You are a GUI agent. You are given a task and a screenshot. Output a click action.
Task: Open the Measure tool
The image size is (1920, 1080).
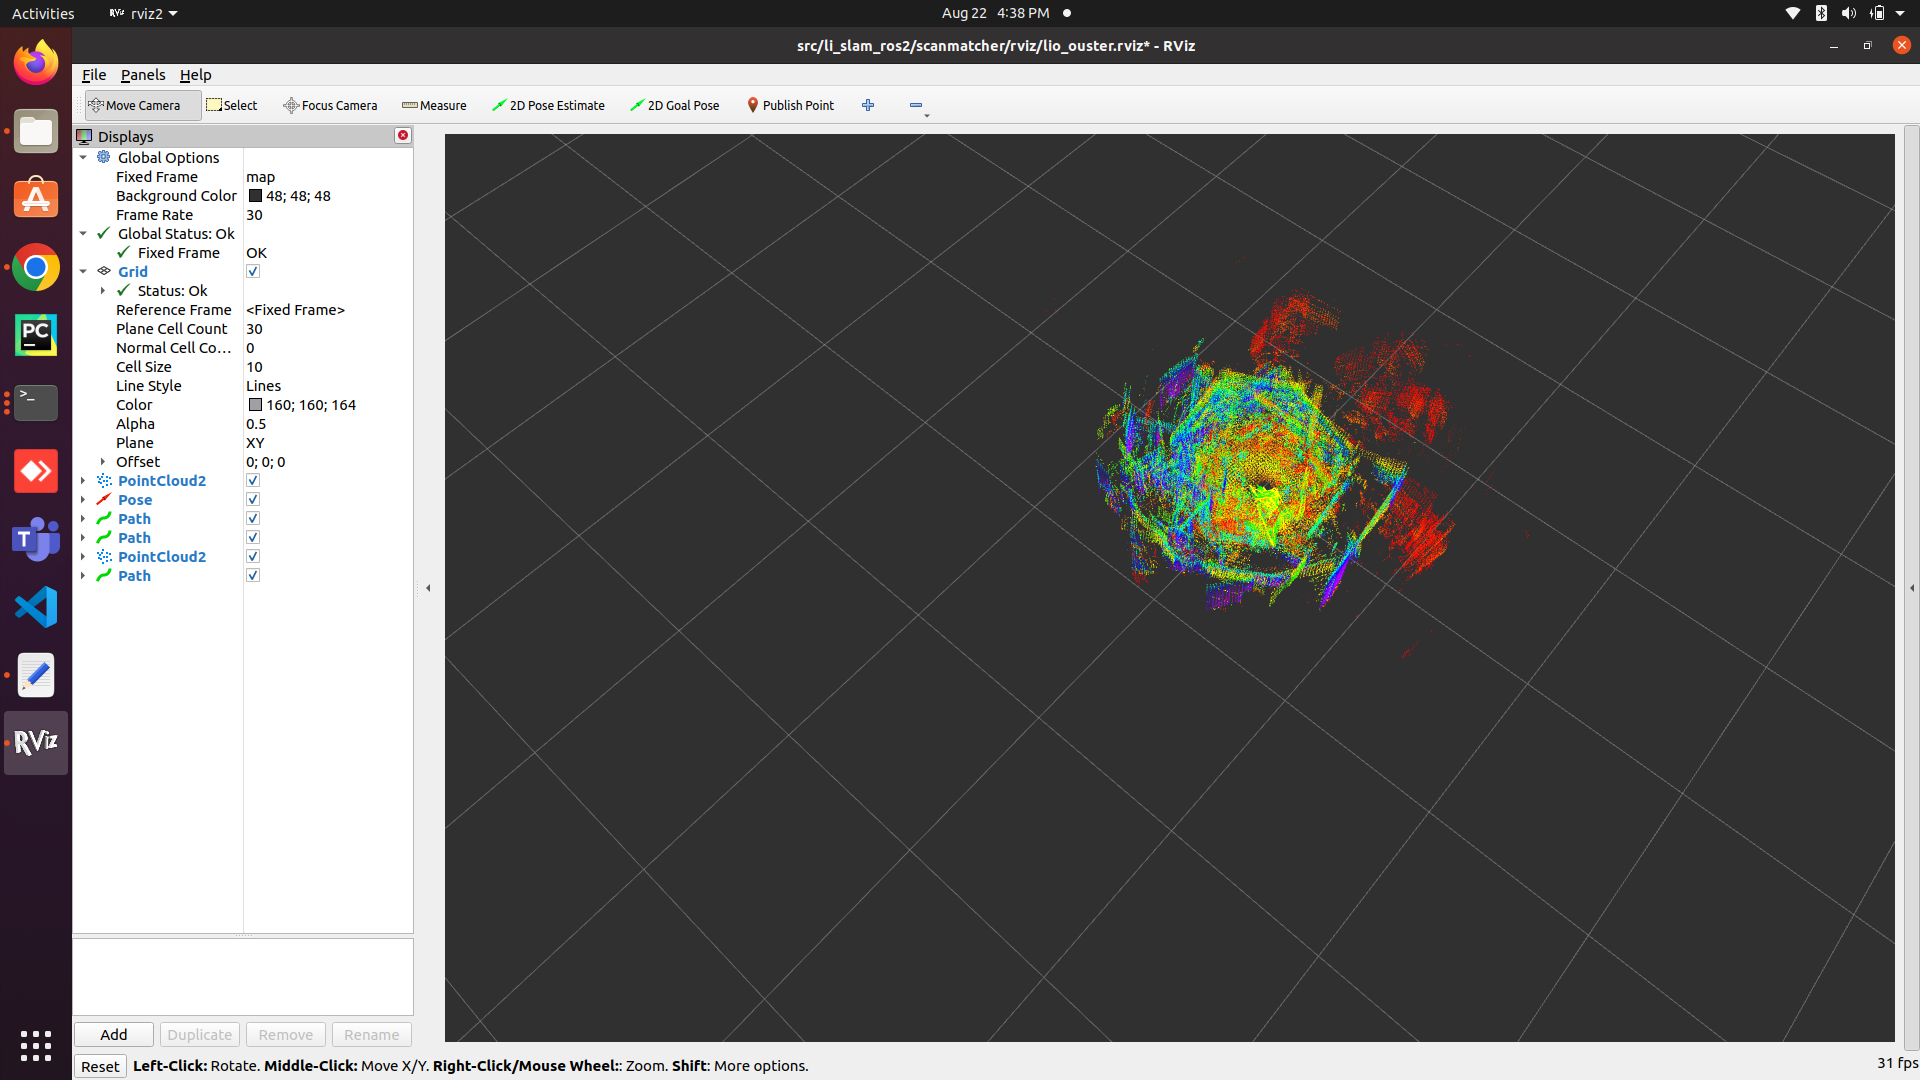pyautogui.click(x=434, y=105)
